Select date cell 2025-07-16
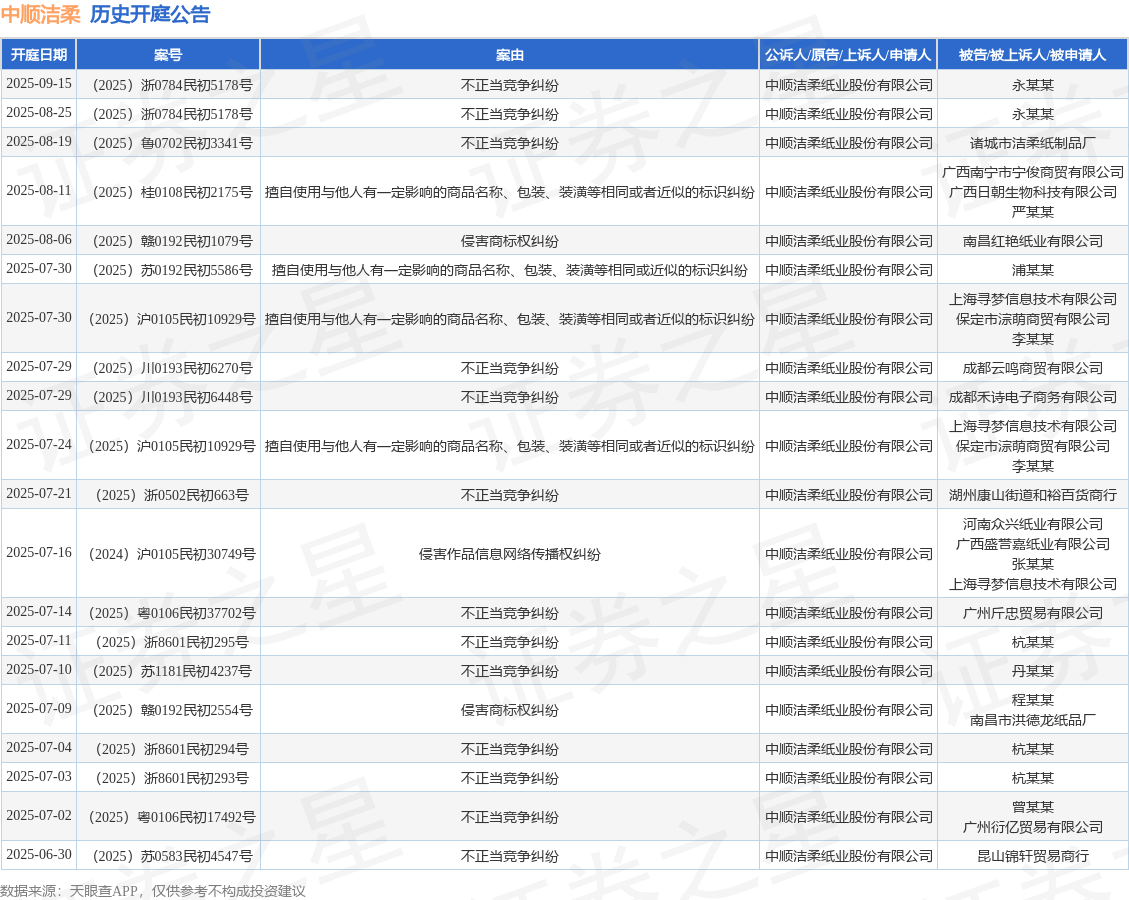This screenshot has width=1129, height=900. pyautogui.click(x=39, y=553)
